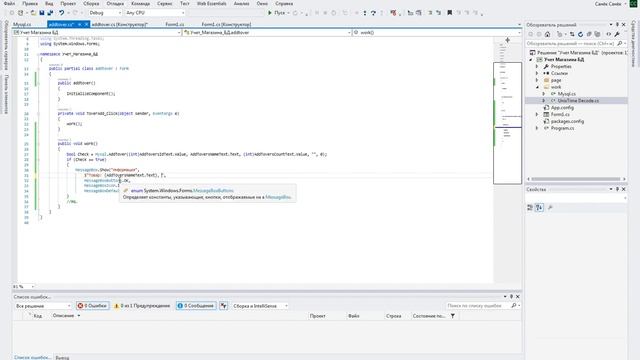This screenshot has height=360, width=640.
Task: Select packages.config in Solution Explorer
Action: [567, 121]
